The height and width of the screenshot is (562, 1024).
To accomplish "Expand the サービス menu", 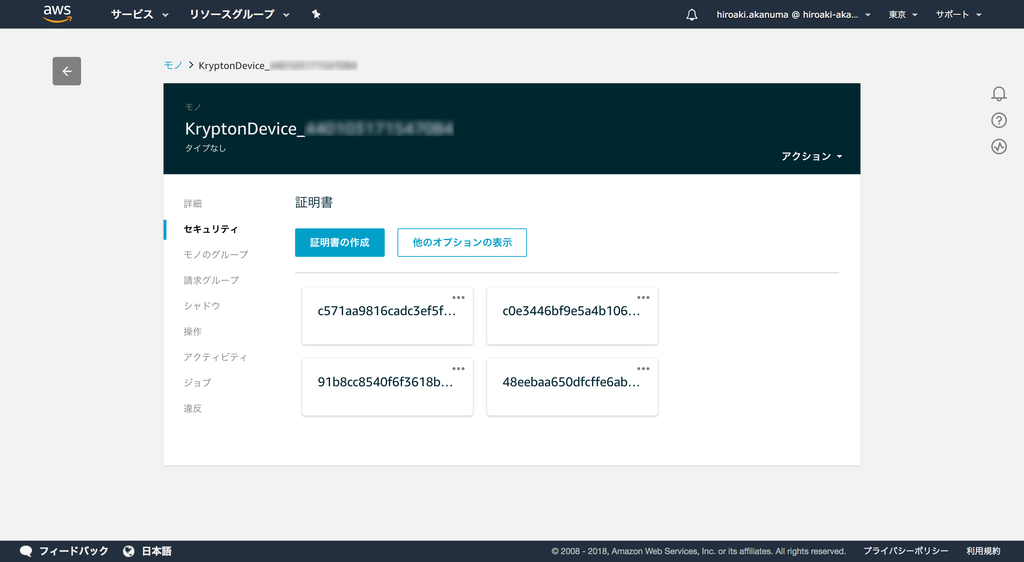I will [x=140, y=14].
